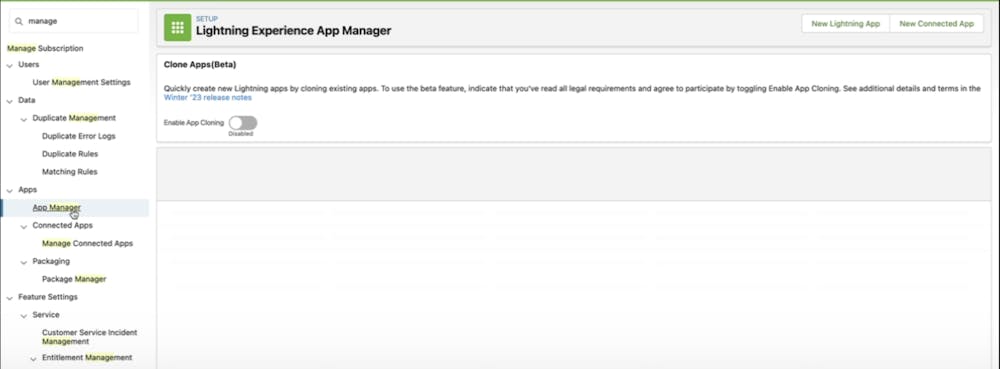Click the New Connected App button
Screen dimensions: 1000x369
click(936, 24)
